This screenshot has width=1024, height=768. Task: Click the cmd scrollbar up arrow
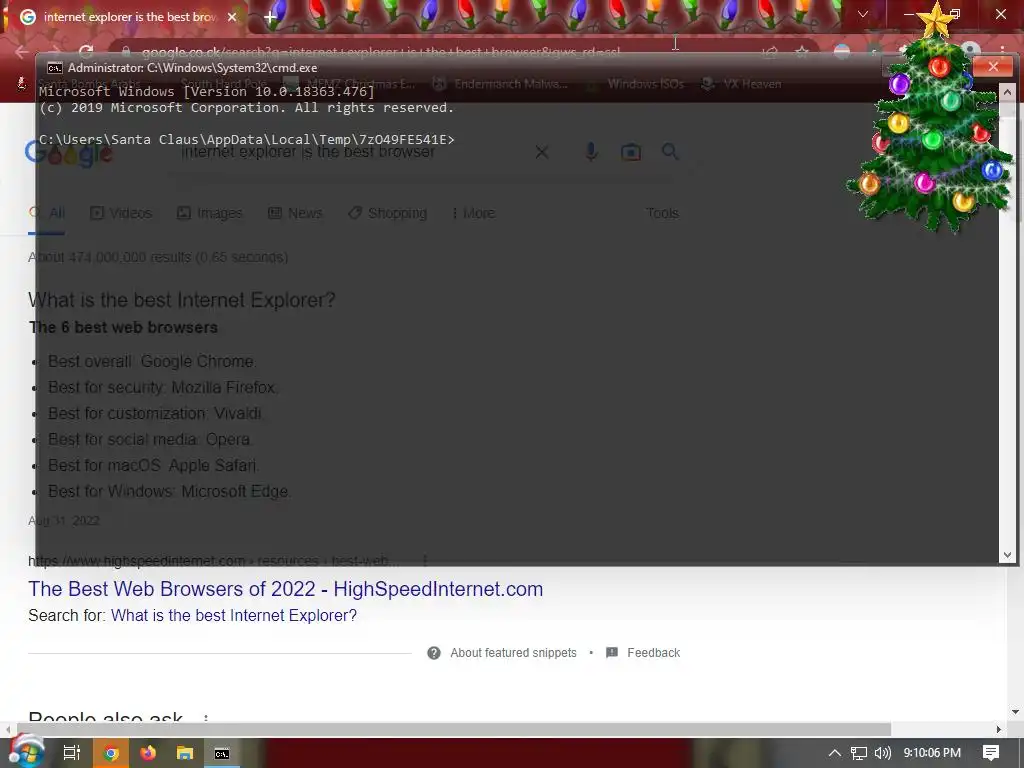tap(1007, 92)
